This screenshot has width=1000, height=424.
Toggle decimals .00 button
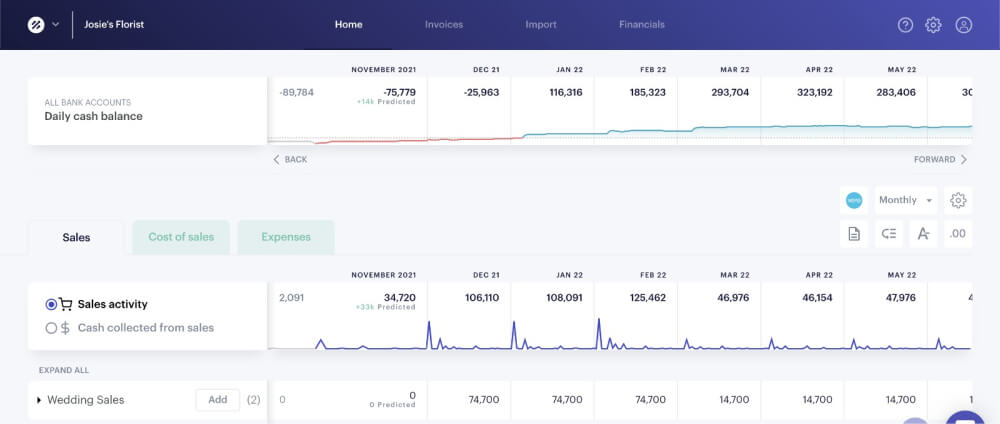click(x=958, y=234)
